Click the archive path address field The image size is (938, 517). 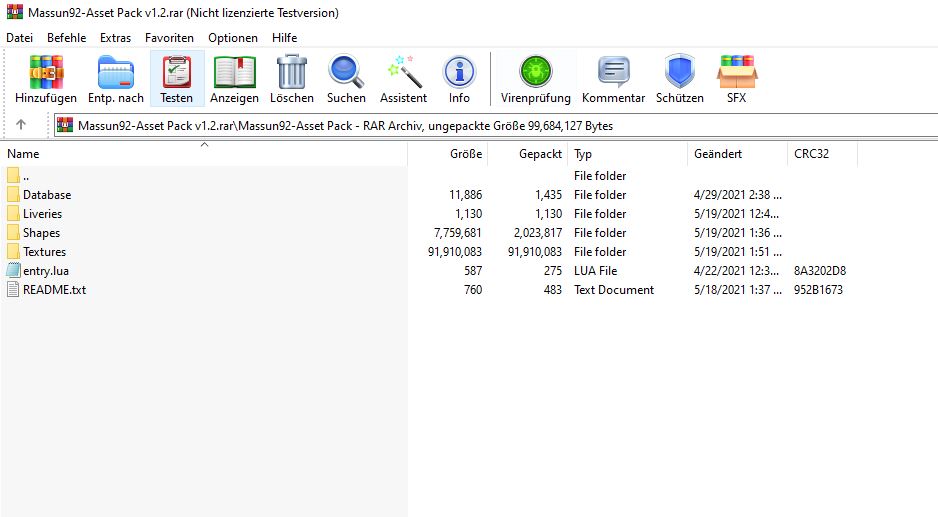[495, 126]
